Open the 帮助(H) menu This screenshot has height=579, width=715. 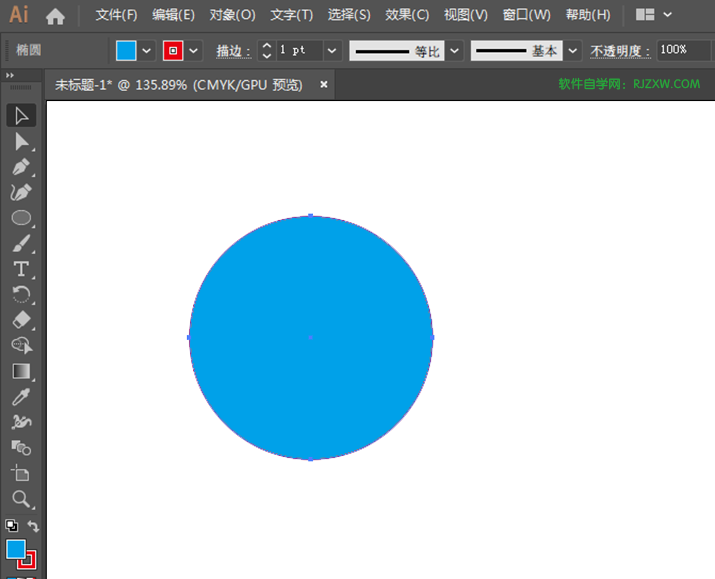click(x=588, y=15)
